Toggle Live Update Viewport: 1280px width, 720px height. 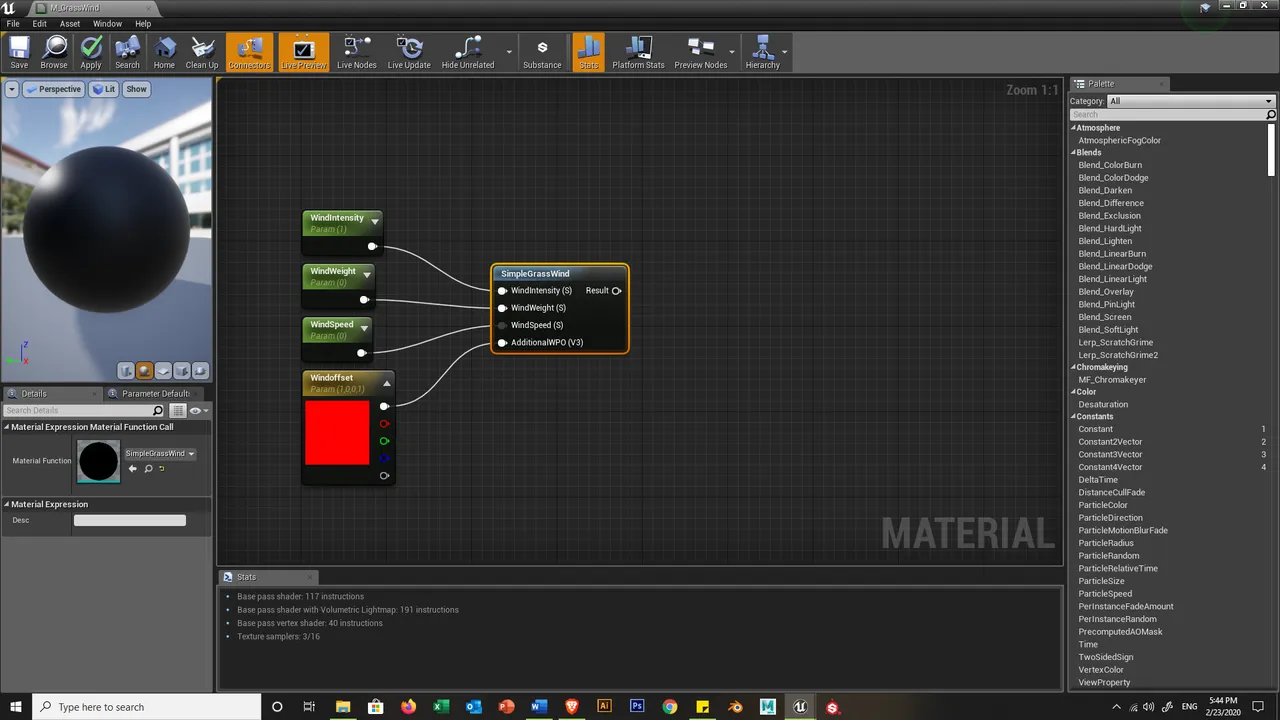tap(409, 53)
